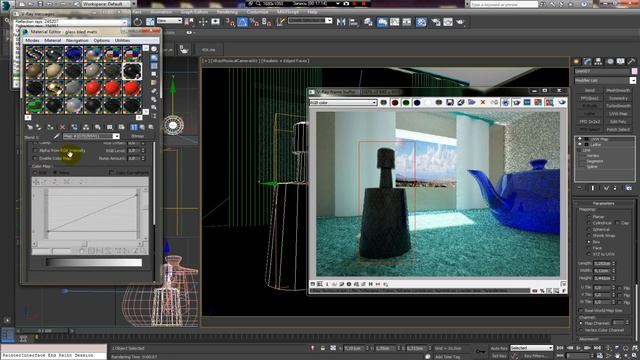Open the Material menu in Material Editor
Viewport: 640px width, 360px height.
pyautogui.click(x=52, y=40)
